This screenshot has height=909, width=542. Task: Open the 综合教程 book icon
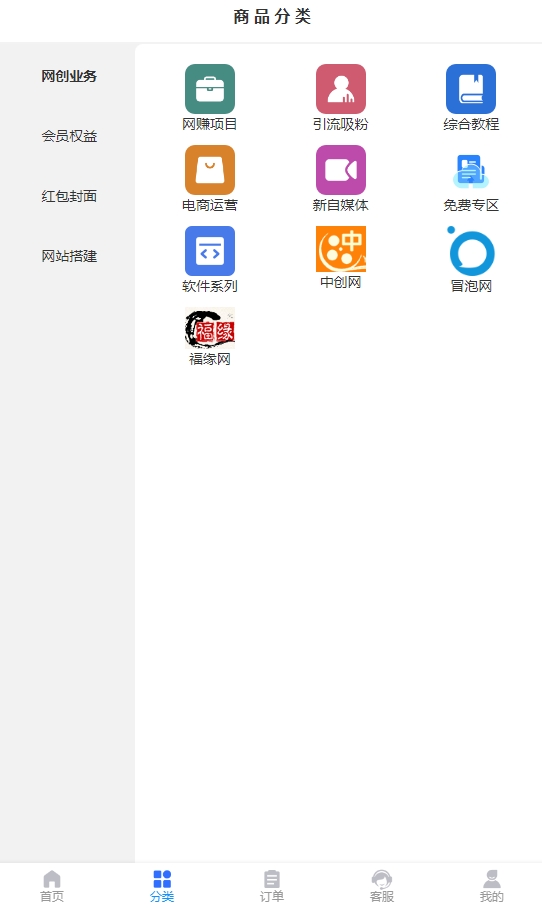[x=471, y=89]
